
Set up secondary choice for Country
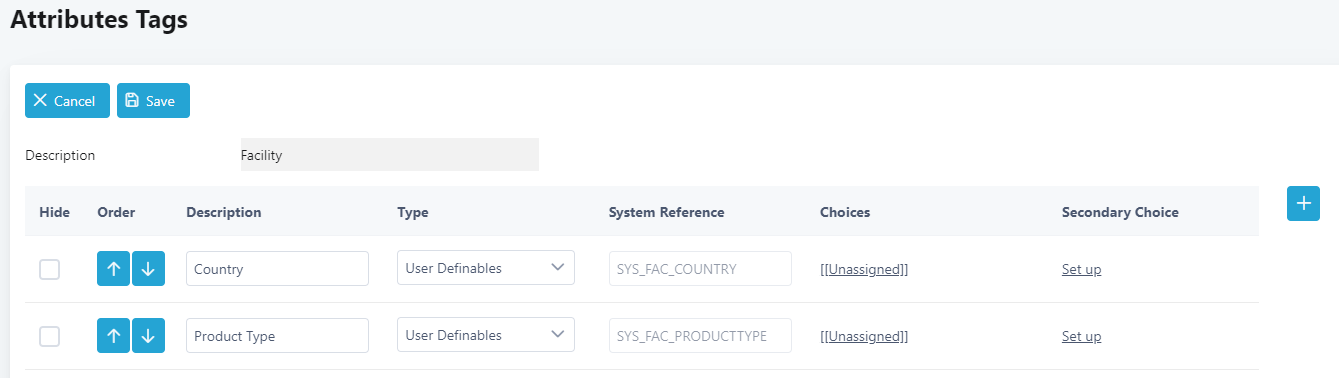[1081, 269]
